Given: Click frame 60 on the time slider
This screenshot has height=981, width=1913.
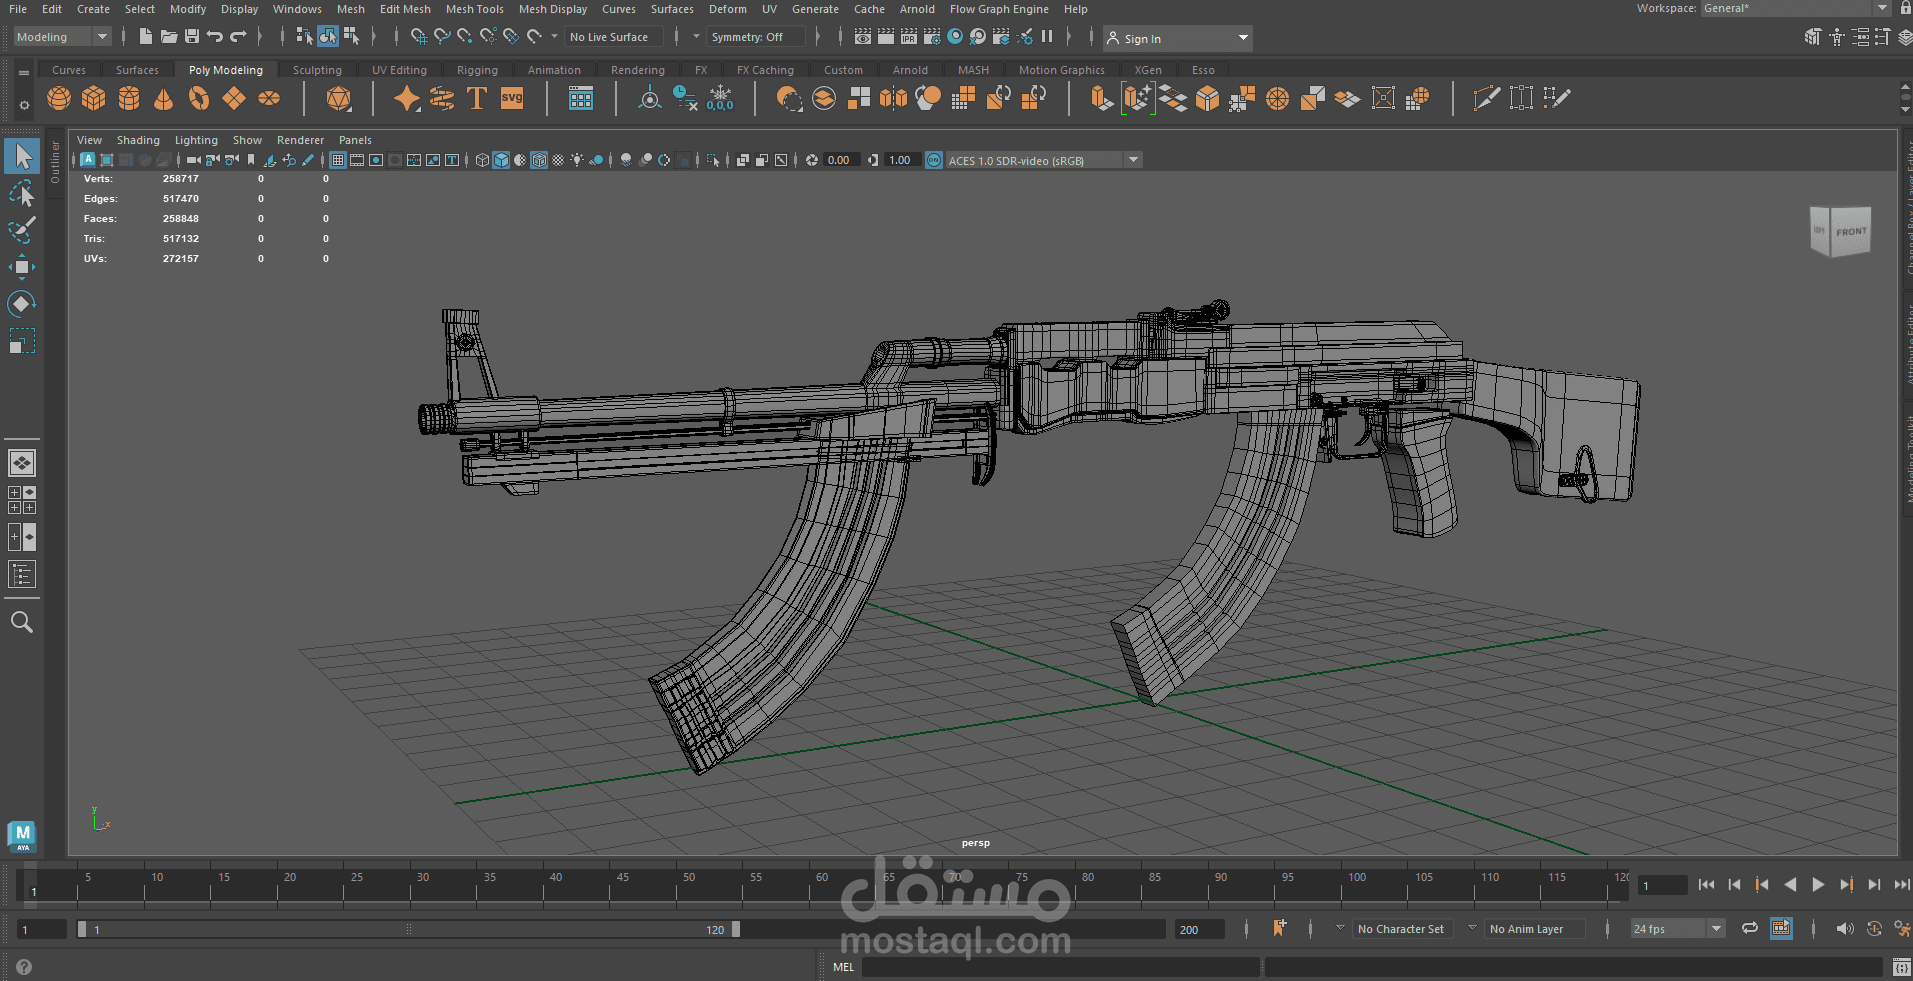Looking at the screenshot, I should 822,885.
